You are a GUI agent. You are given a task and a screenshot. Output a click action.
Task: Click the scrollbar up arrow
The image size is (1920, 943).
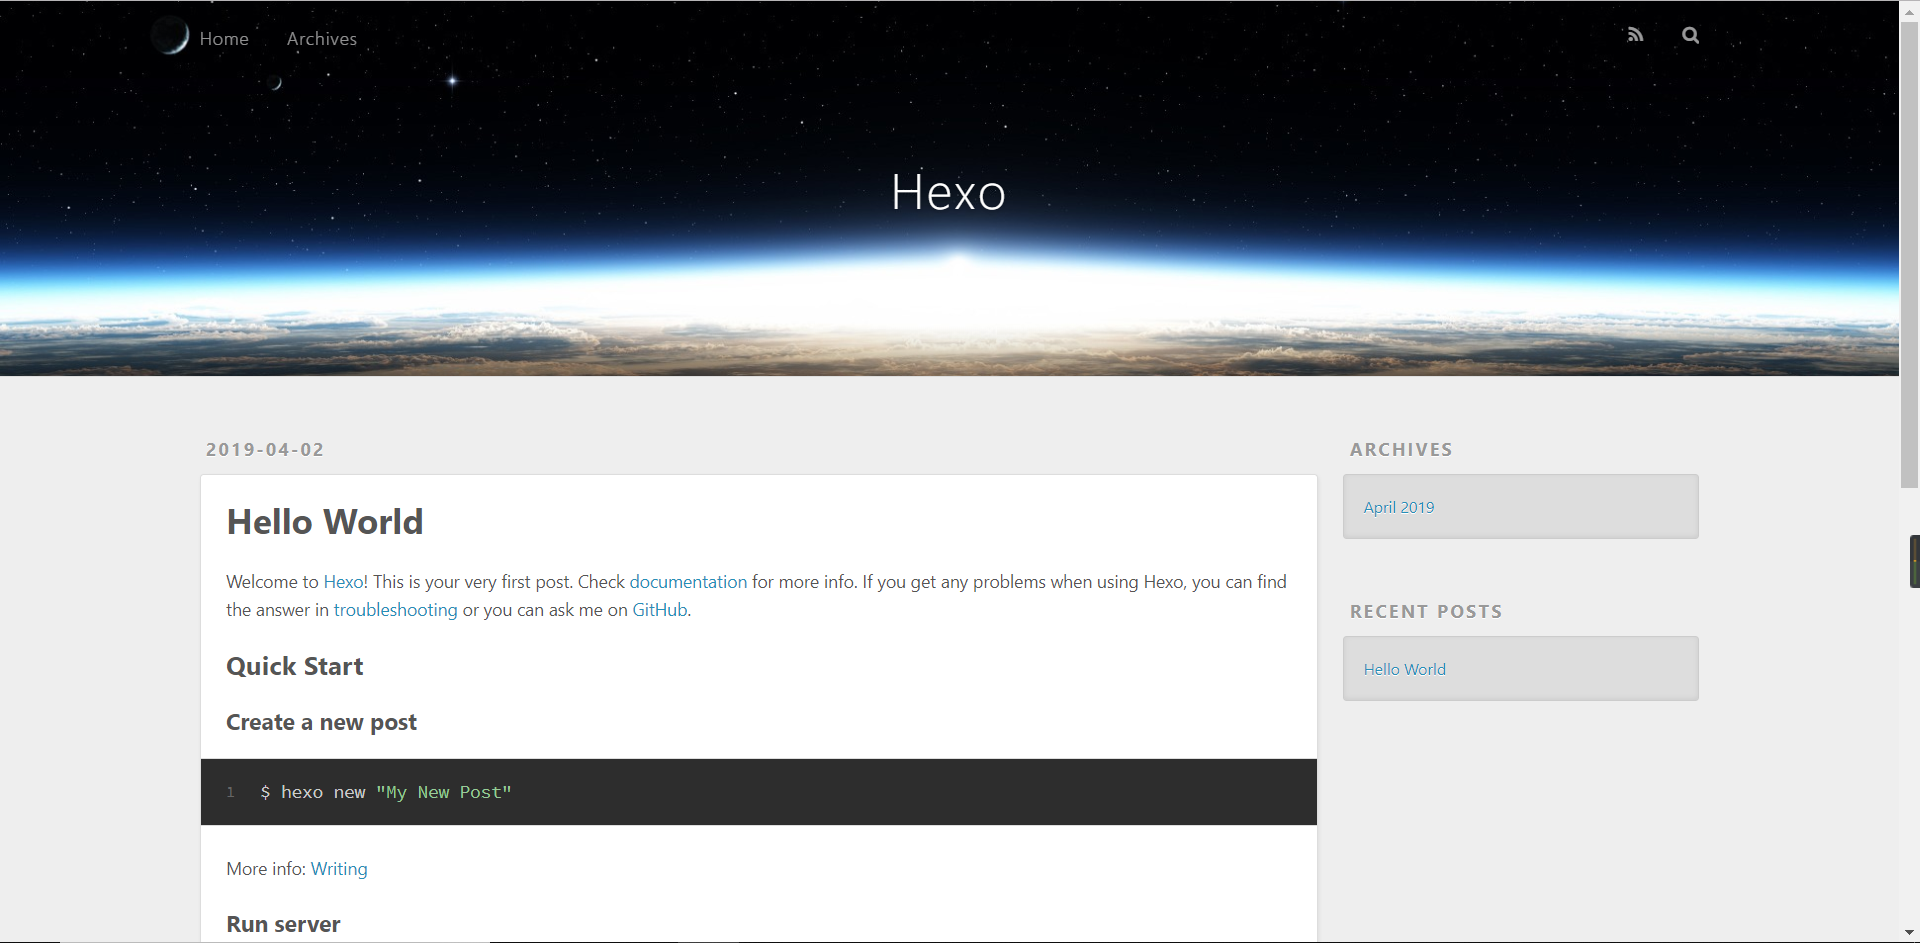point(1909,10)
